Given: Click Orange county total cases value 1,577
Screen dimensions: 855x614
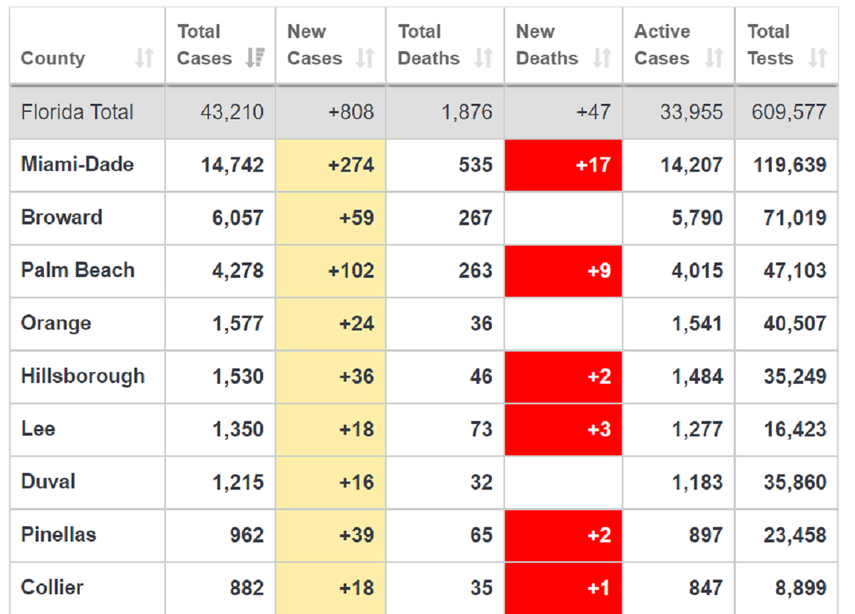Looking at the screenshot, I should pyautogui.click(x=237, y=323).
